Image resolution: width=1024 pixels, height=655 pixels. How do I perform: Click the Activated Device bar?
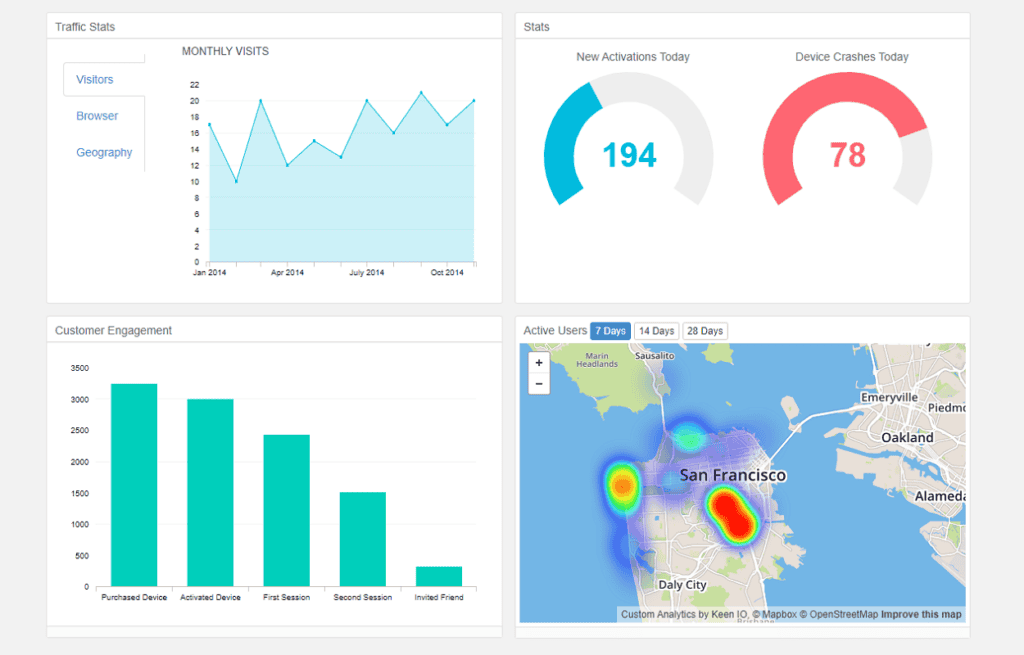(x=210, y=493)
